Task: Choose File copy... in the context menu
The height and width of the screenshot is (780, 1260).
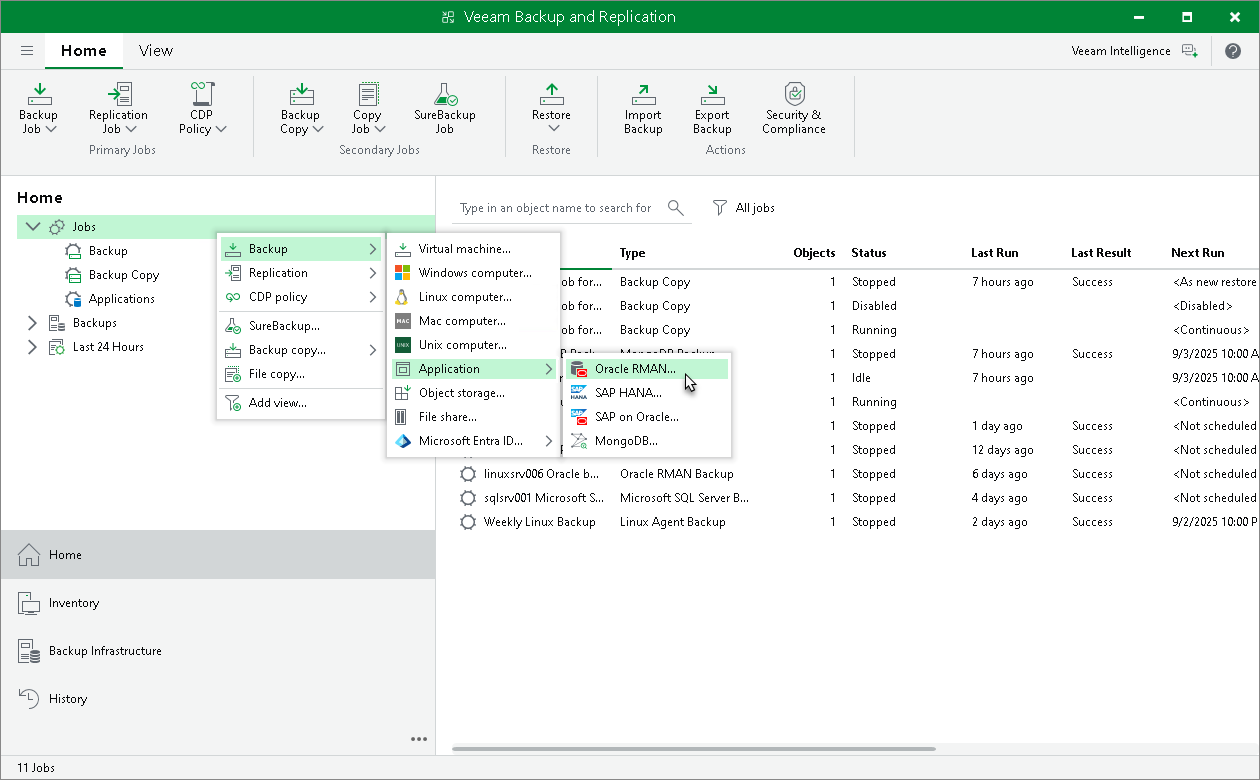Action: pos(300,374)
